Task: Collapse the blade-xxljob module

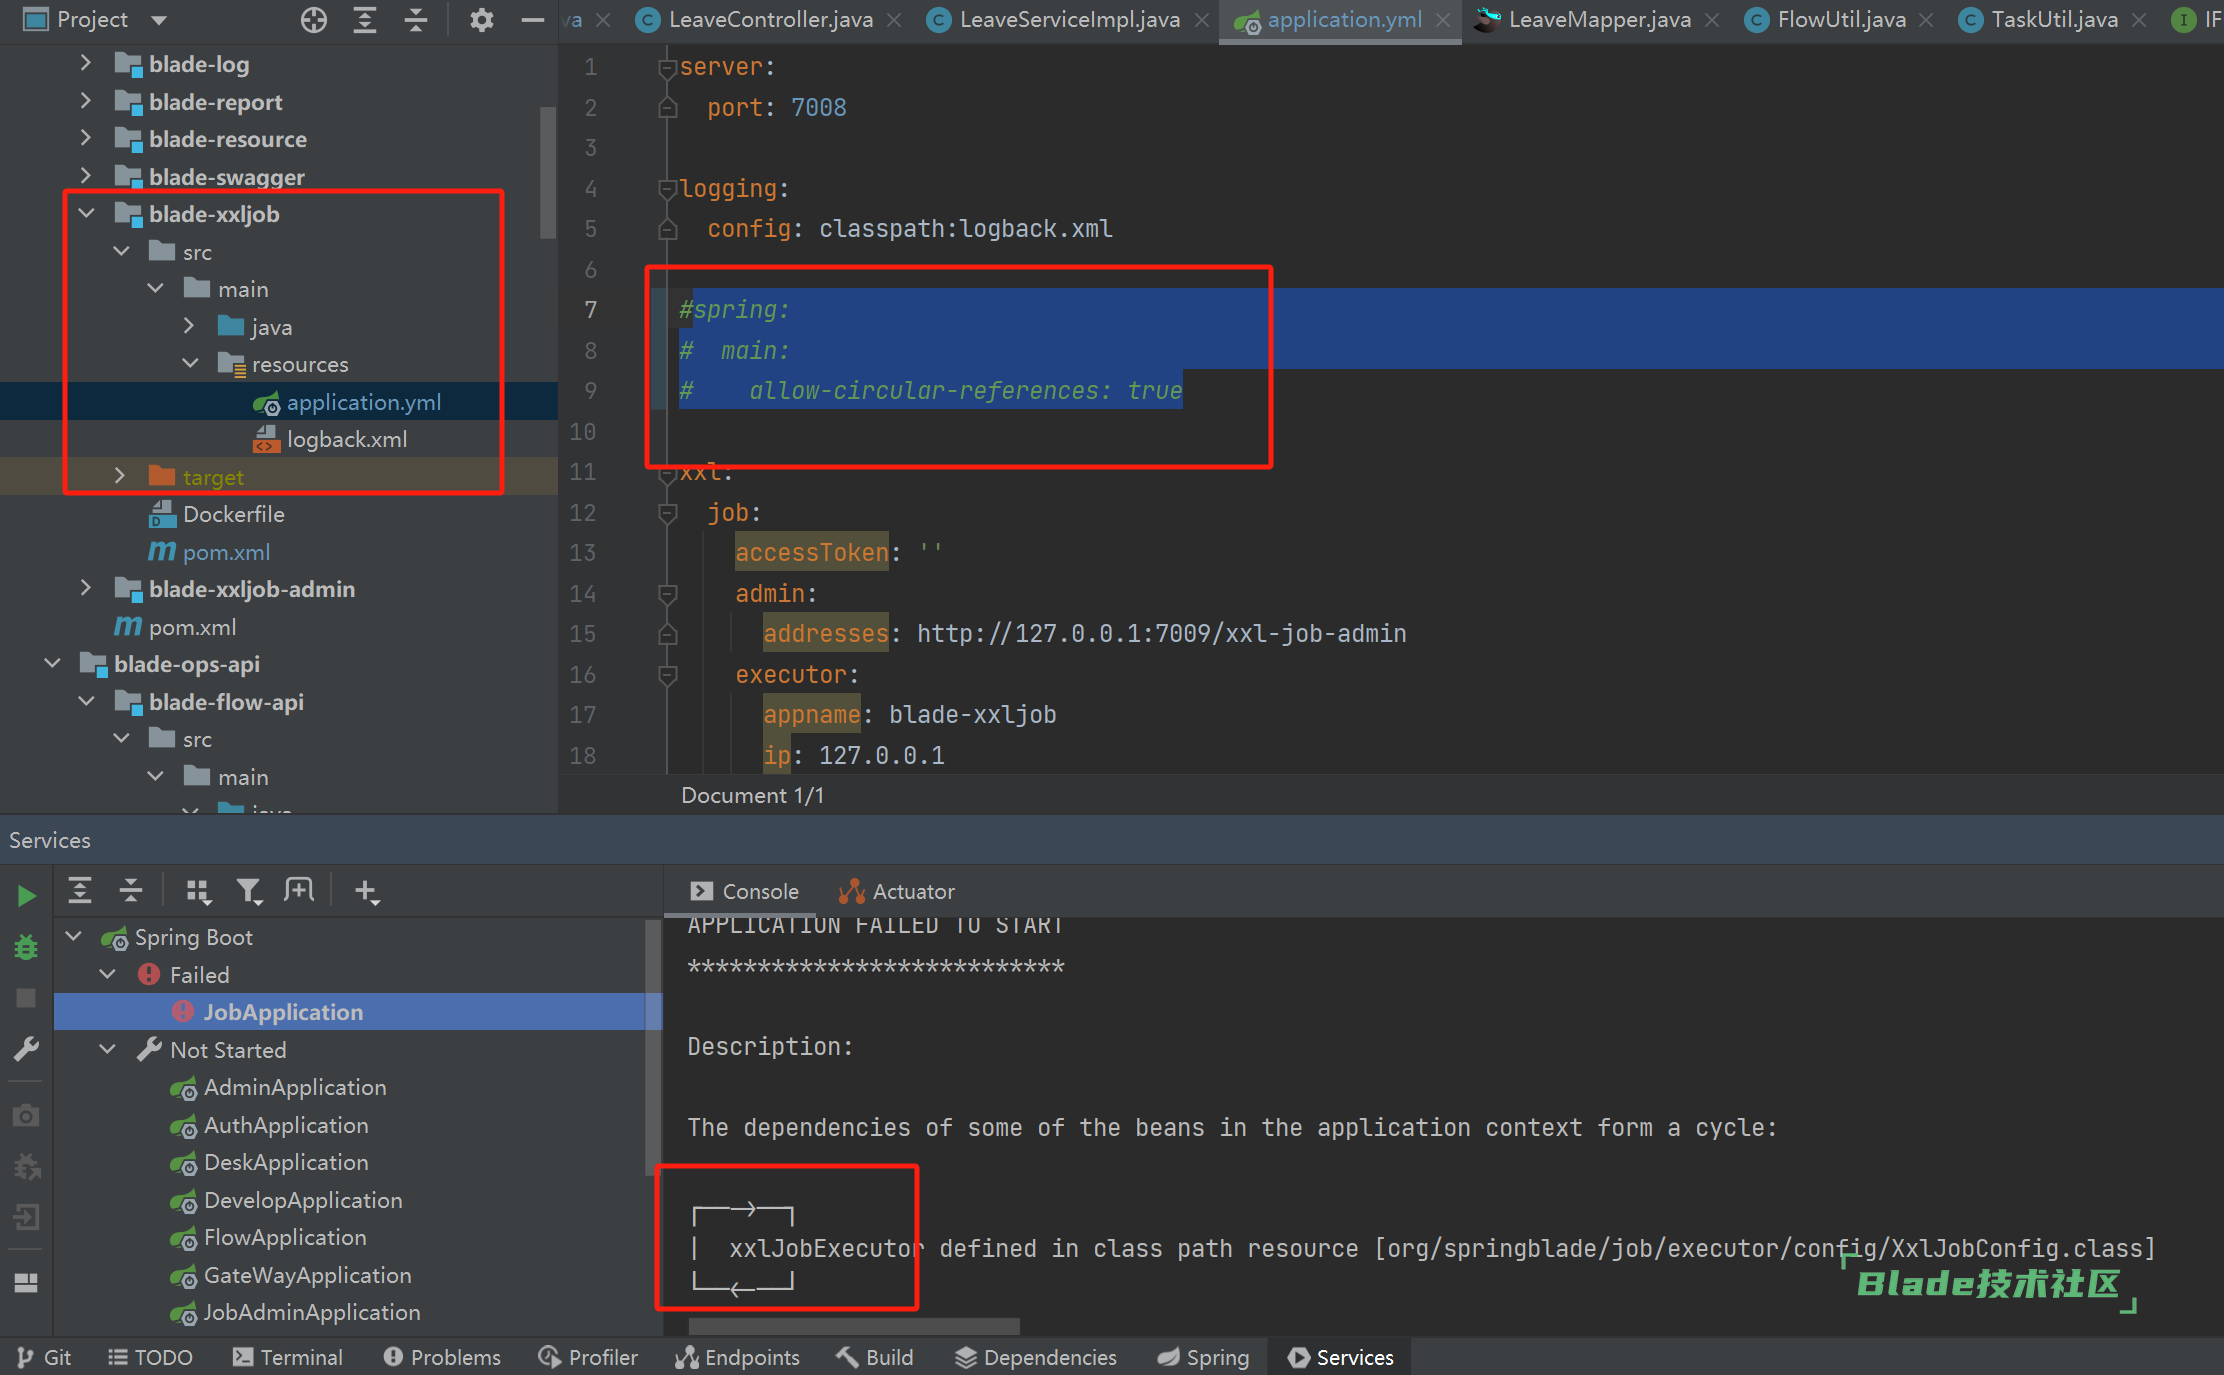Action: (x=86, y=213)
